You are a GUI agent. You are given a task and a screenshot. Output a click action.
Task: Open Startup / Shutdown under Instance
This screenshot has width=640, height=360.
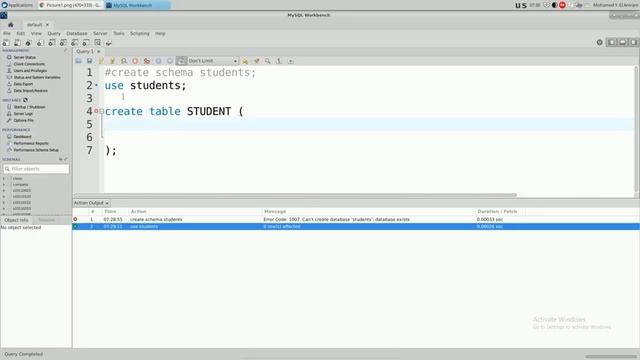point(29,107)
